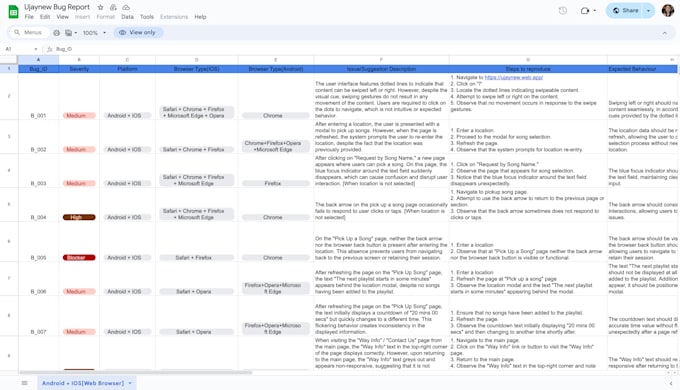The width and height of the screenshot is (680, 390).
Task: Click the Share button
Action: point(625,11)
